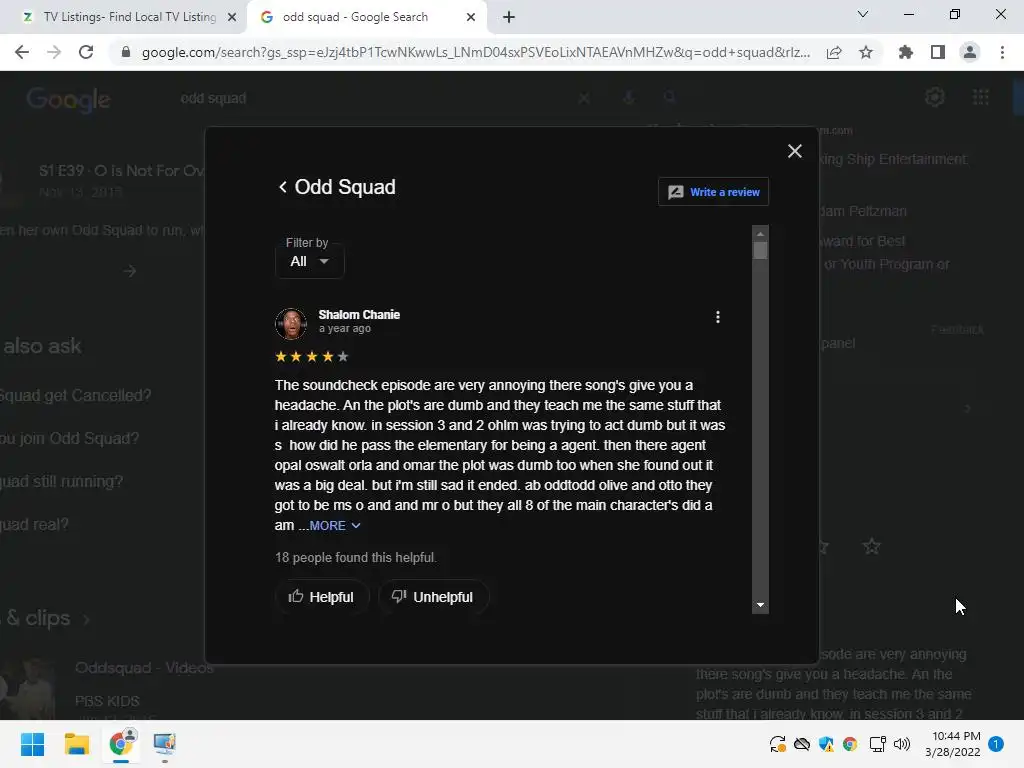Click the reviews scrollbar thumb
Screen dimensions: 1024x768
[760, 251]
